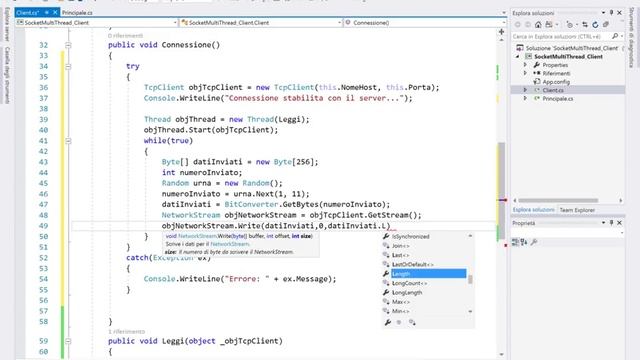Select LongCount<> in the IntelliSense list

pos(409,283)
